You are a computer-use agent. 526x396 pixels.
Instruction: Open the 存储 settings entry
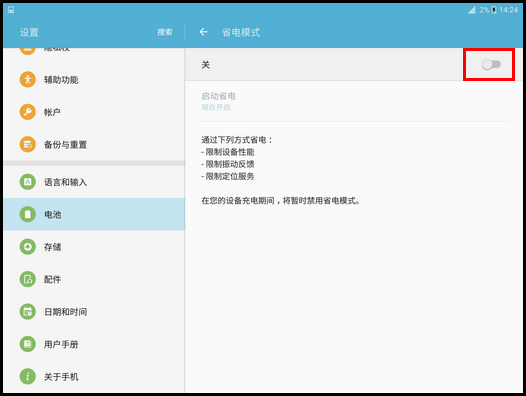[x=94, y=247]
